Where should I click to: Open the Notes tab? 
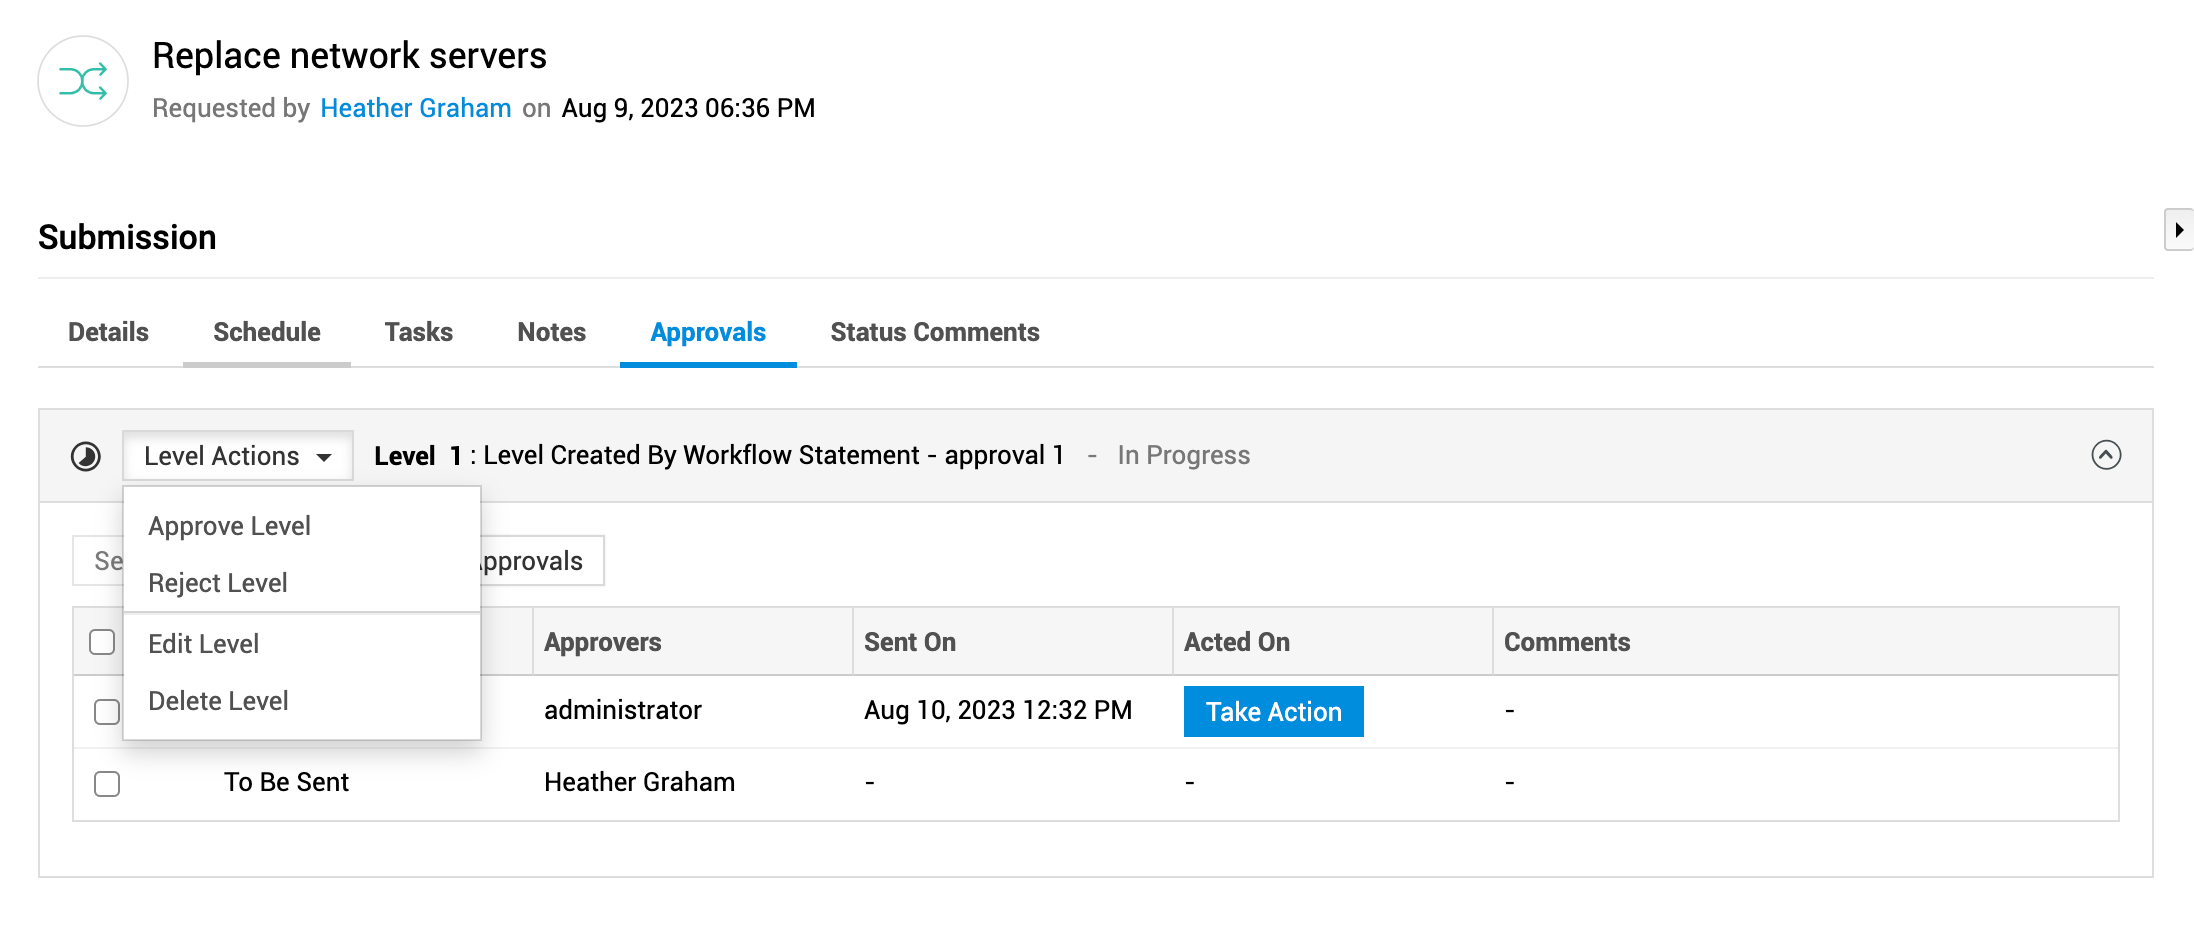pos(552,332)
